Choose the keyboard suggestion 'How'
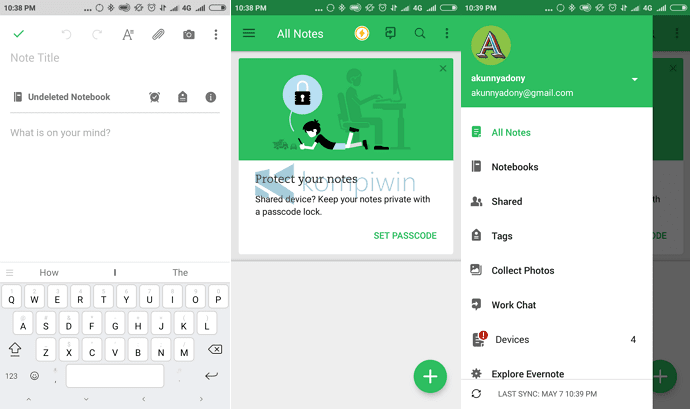 pyautogui.click(x=49, y=273)
